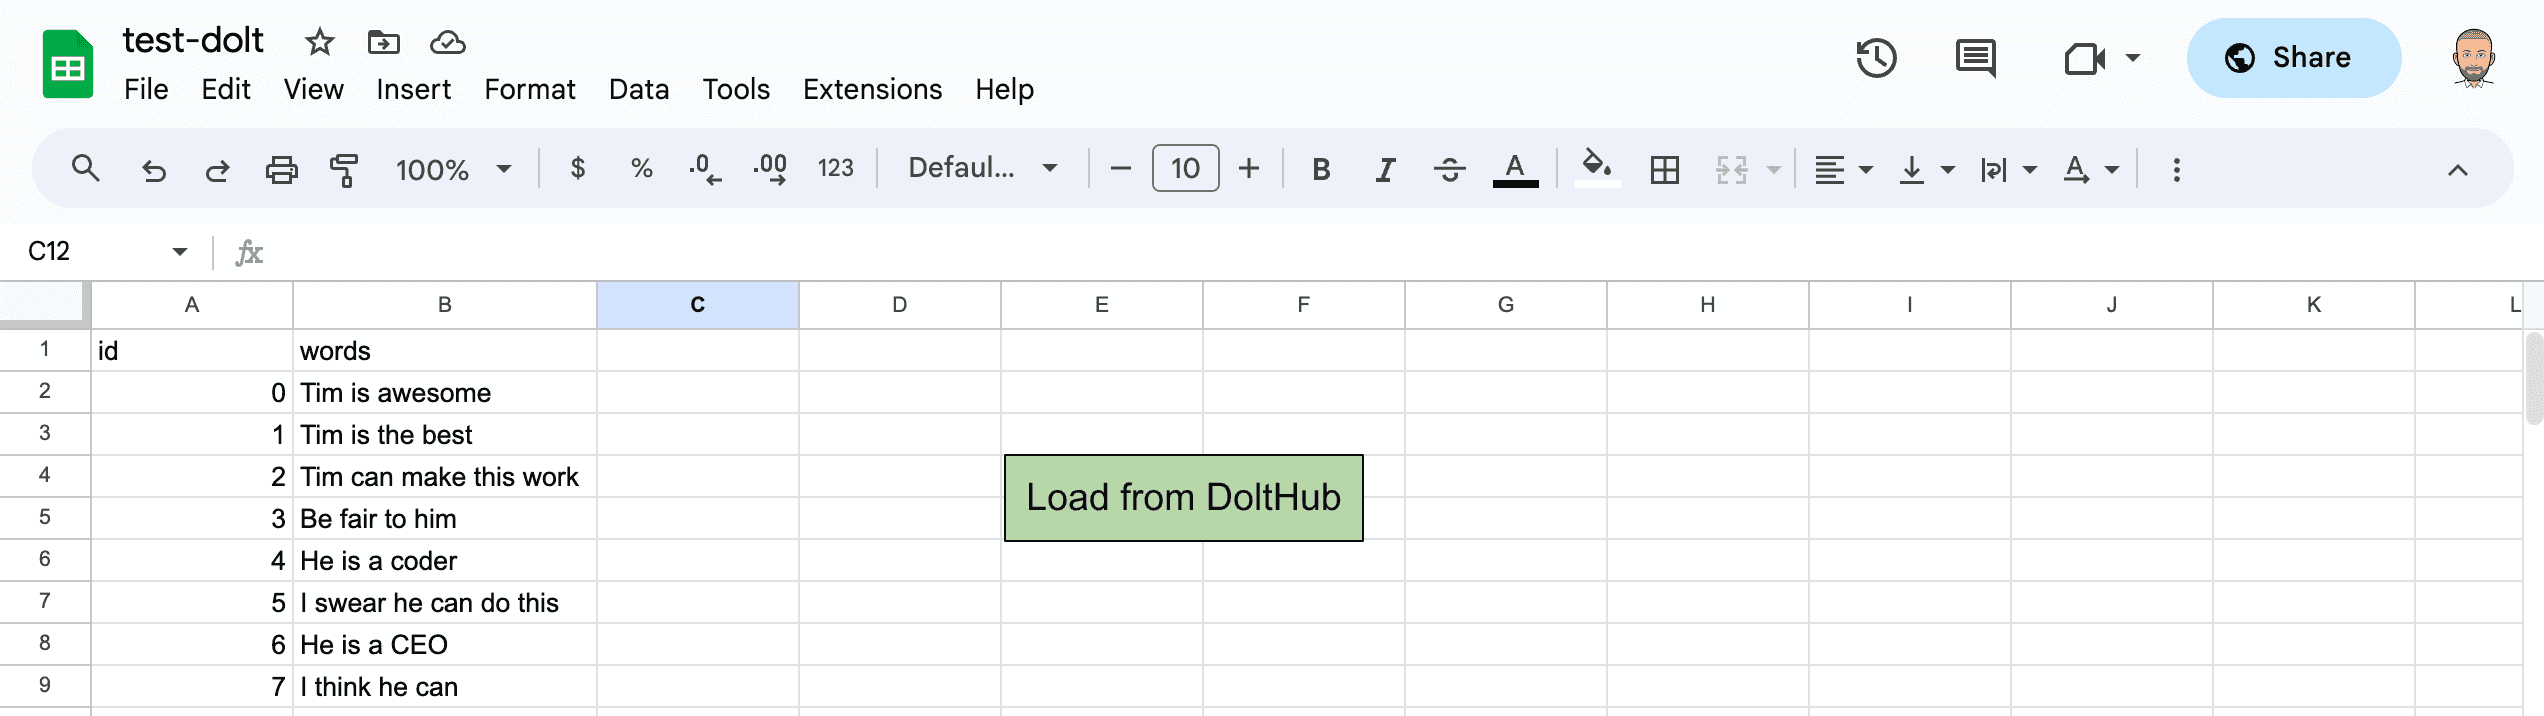Viewport: 2544px width, 716px height.
Task: Click the move to folder icon
Action: coord(384,42)
